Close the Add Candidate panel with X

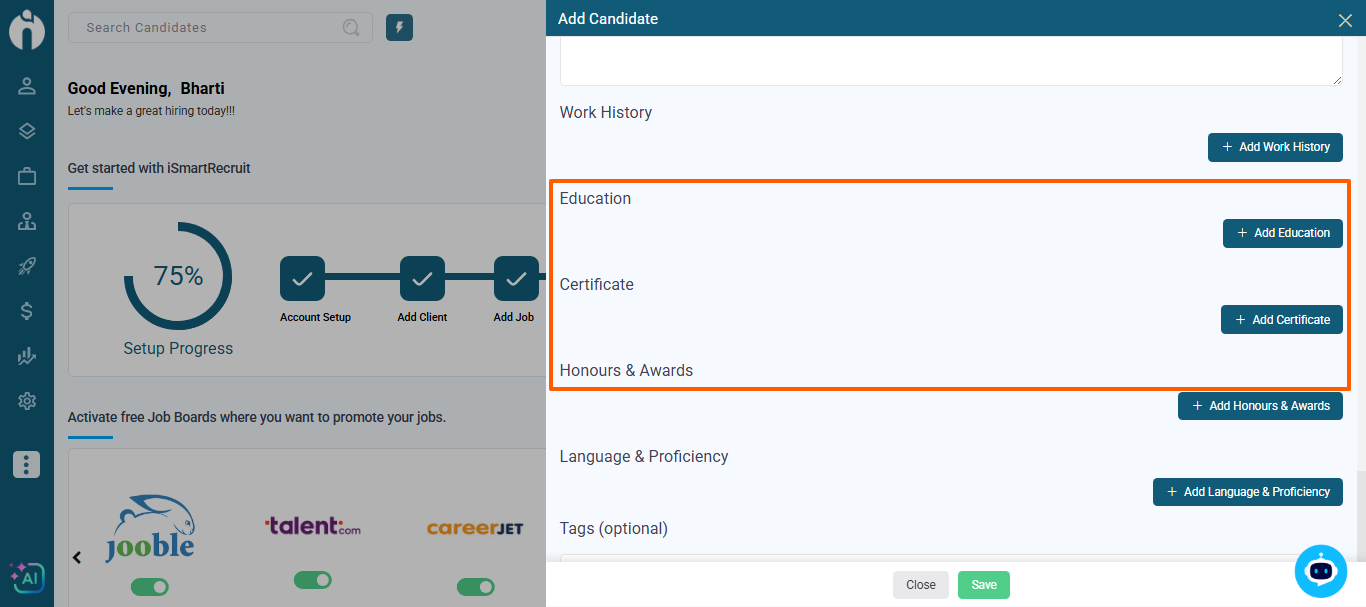(x=1344, y=20)
